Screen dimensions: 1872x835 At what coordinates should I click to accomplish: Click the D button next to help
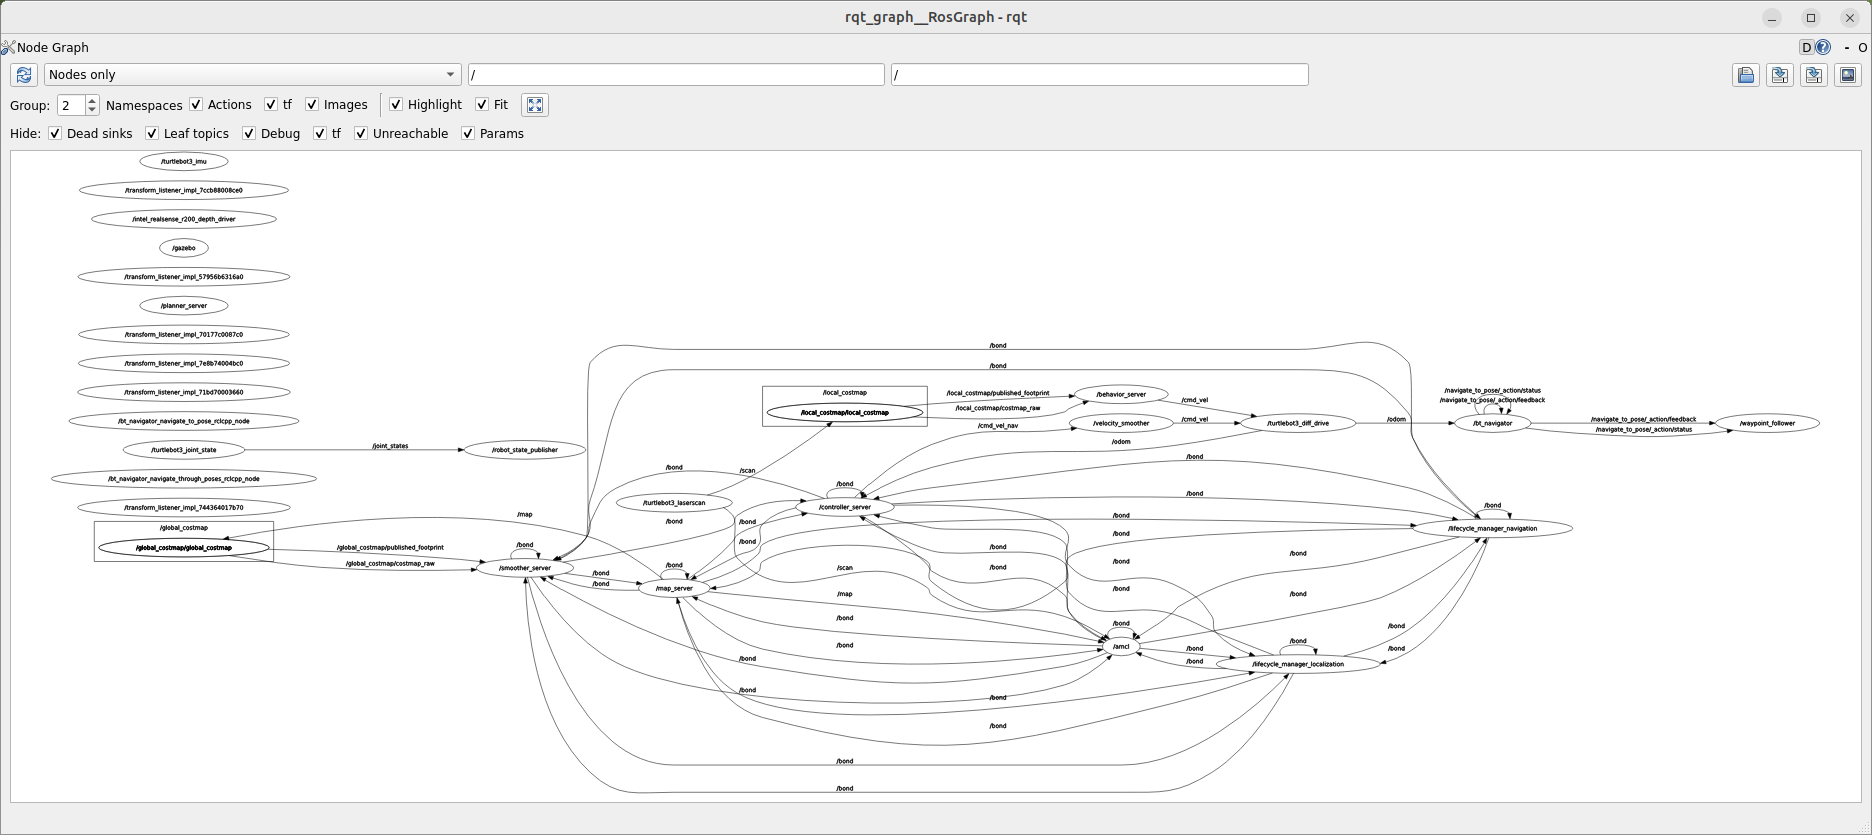point(1807,47)
